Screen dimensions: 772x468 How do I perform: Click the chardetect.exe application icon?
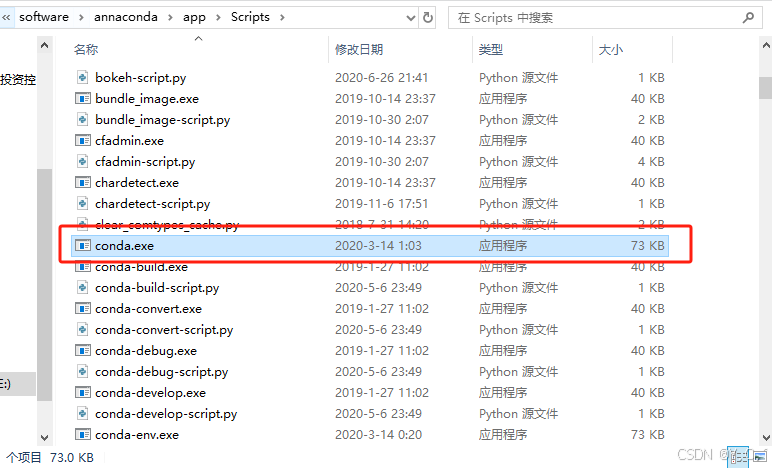(83, 183)
